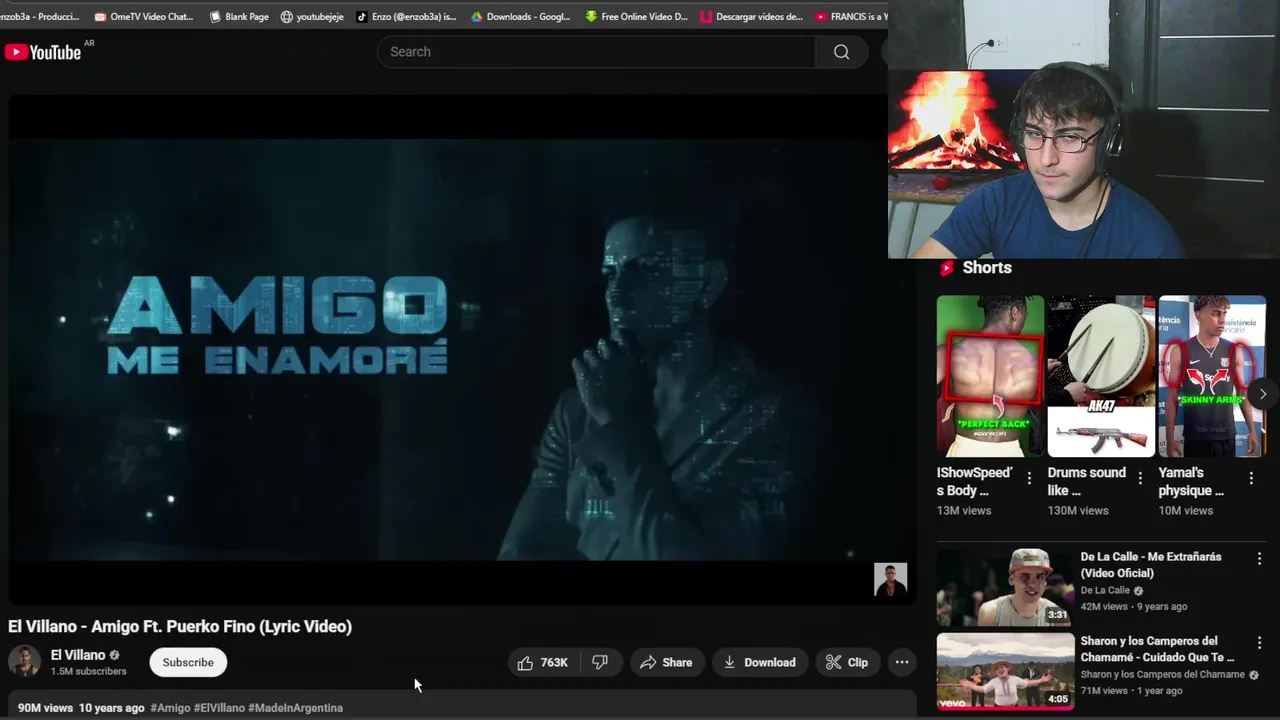Image resolution: width=1280 pixels, height=720 pixels.
Task: Open options for Sharon y los Camperos video
Action: 1259,643
